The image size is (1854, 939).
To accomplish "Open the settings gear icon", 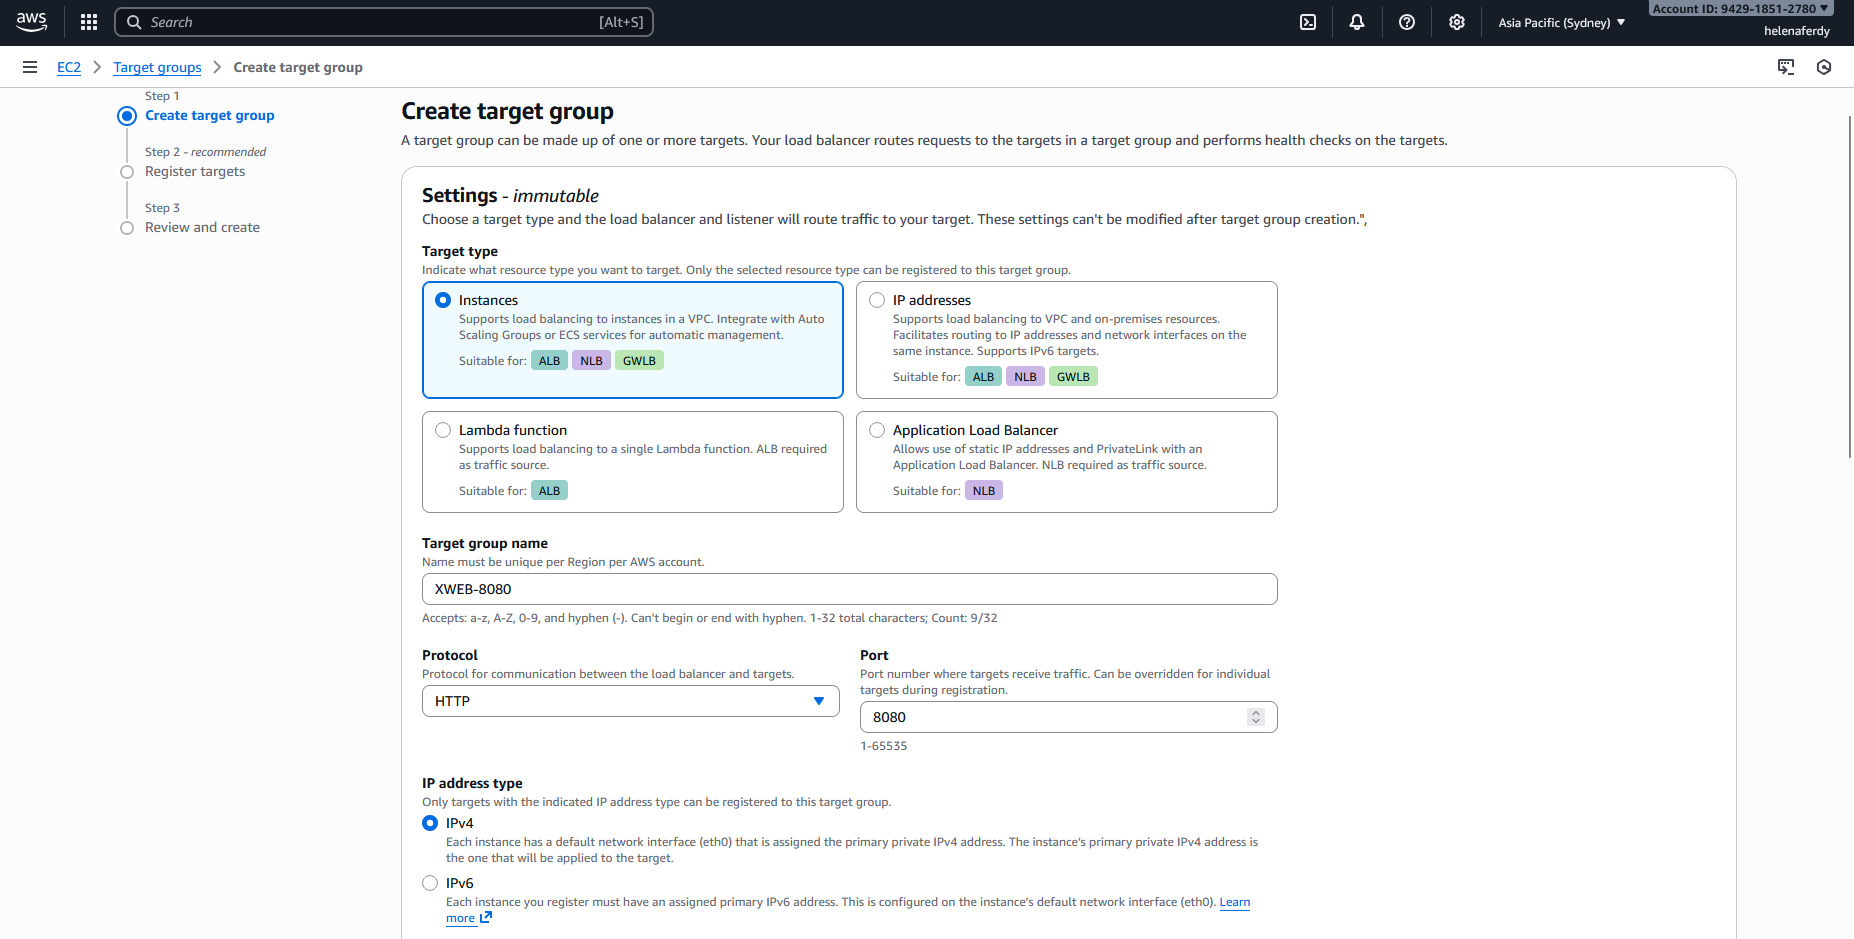I will 1456,22.
